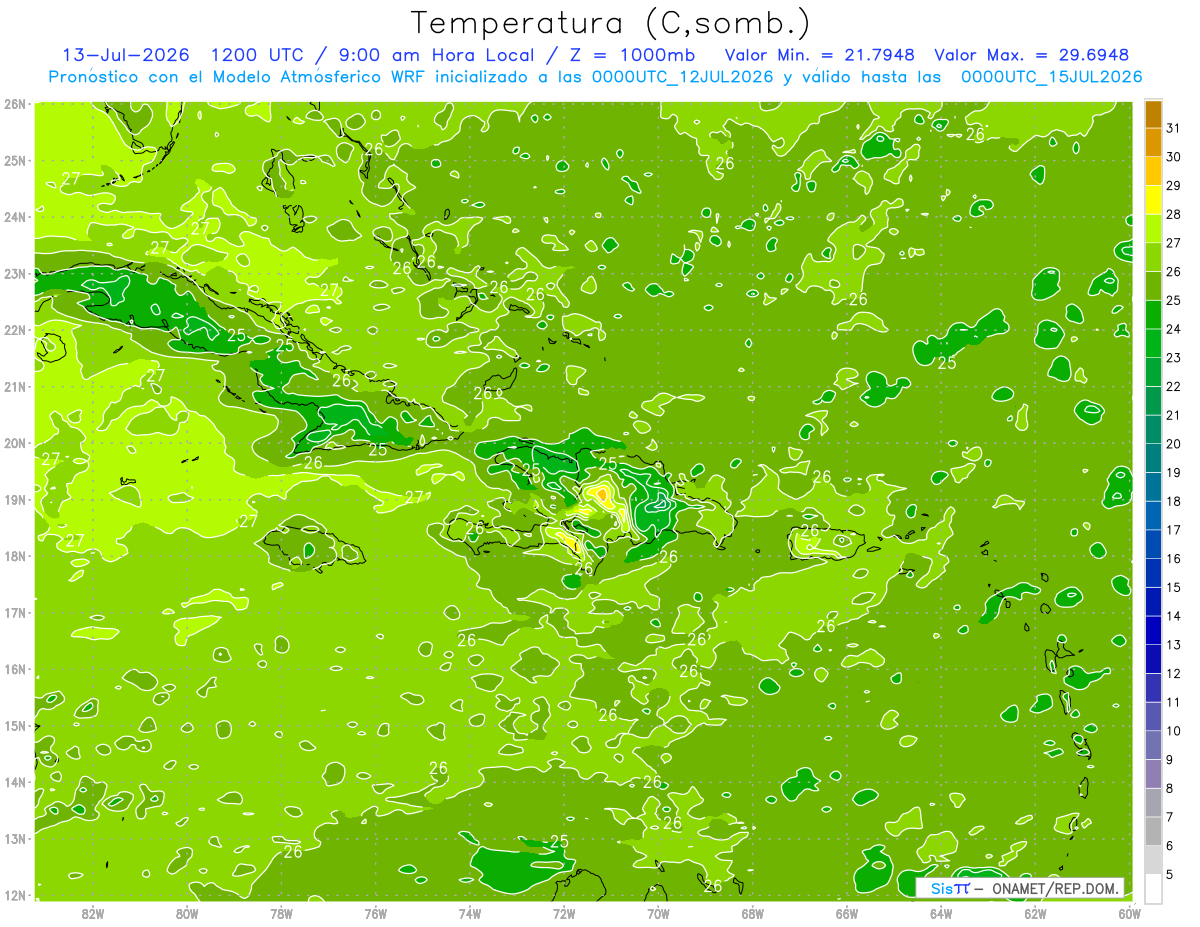Viewport: 1200px width, 927px height.
Task: Pick the color bar segment above 31
Action: pyautogui.click(x=1152, y=114)
